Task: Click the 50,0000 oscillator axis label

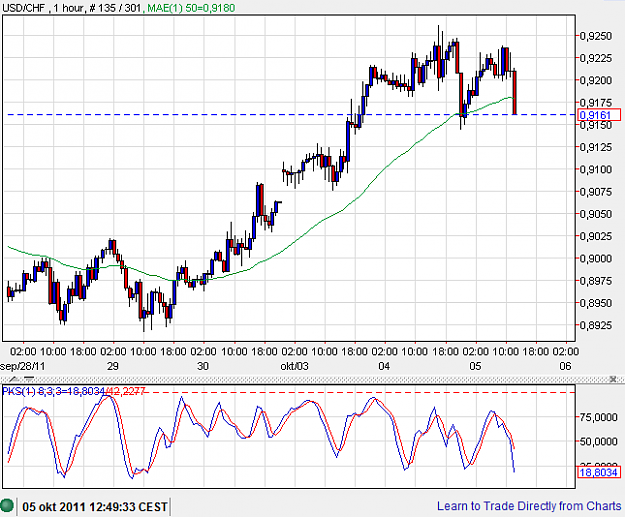Action: pos(598,441)
